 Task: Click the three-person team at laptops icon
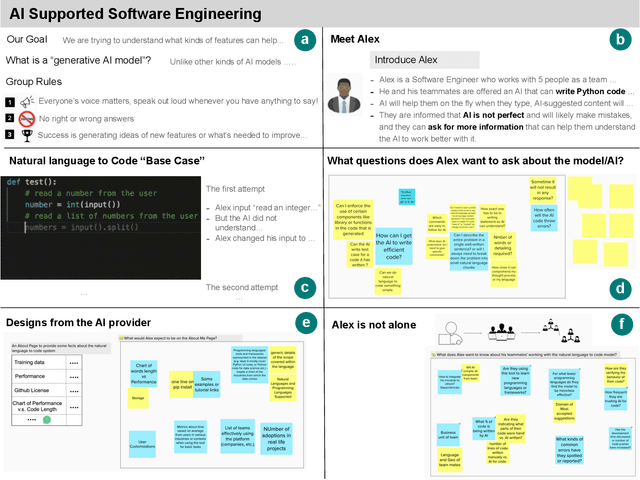click(x=502, y=332)
